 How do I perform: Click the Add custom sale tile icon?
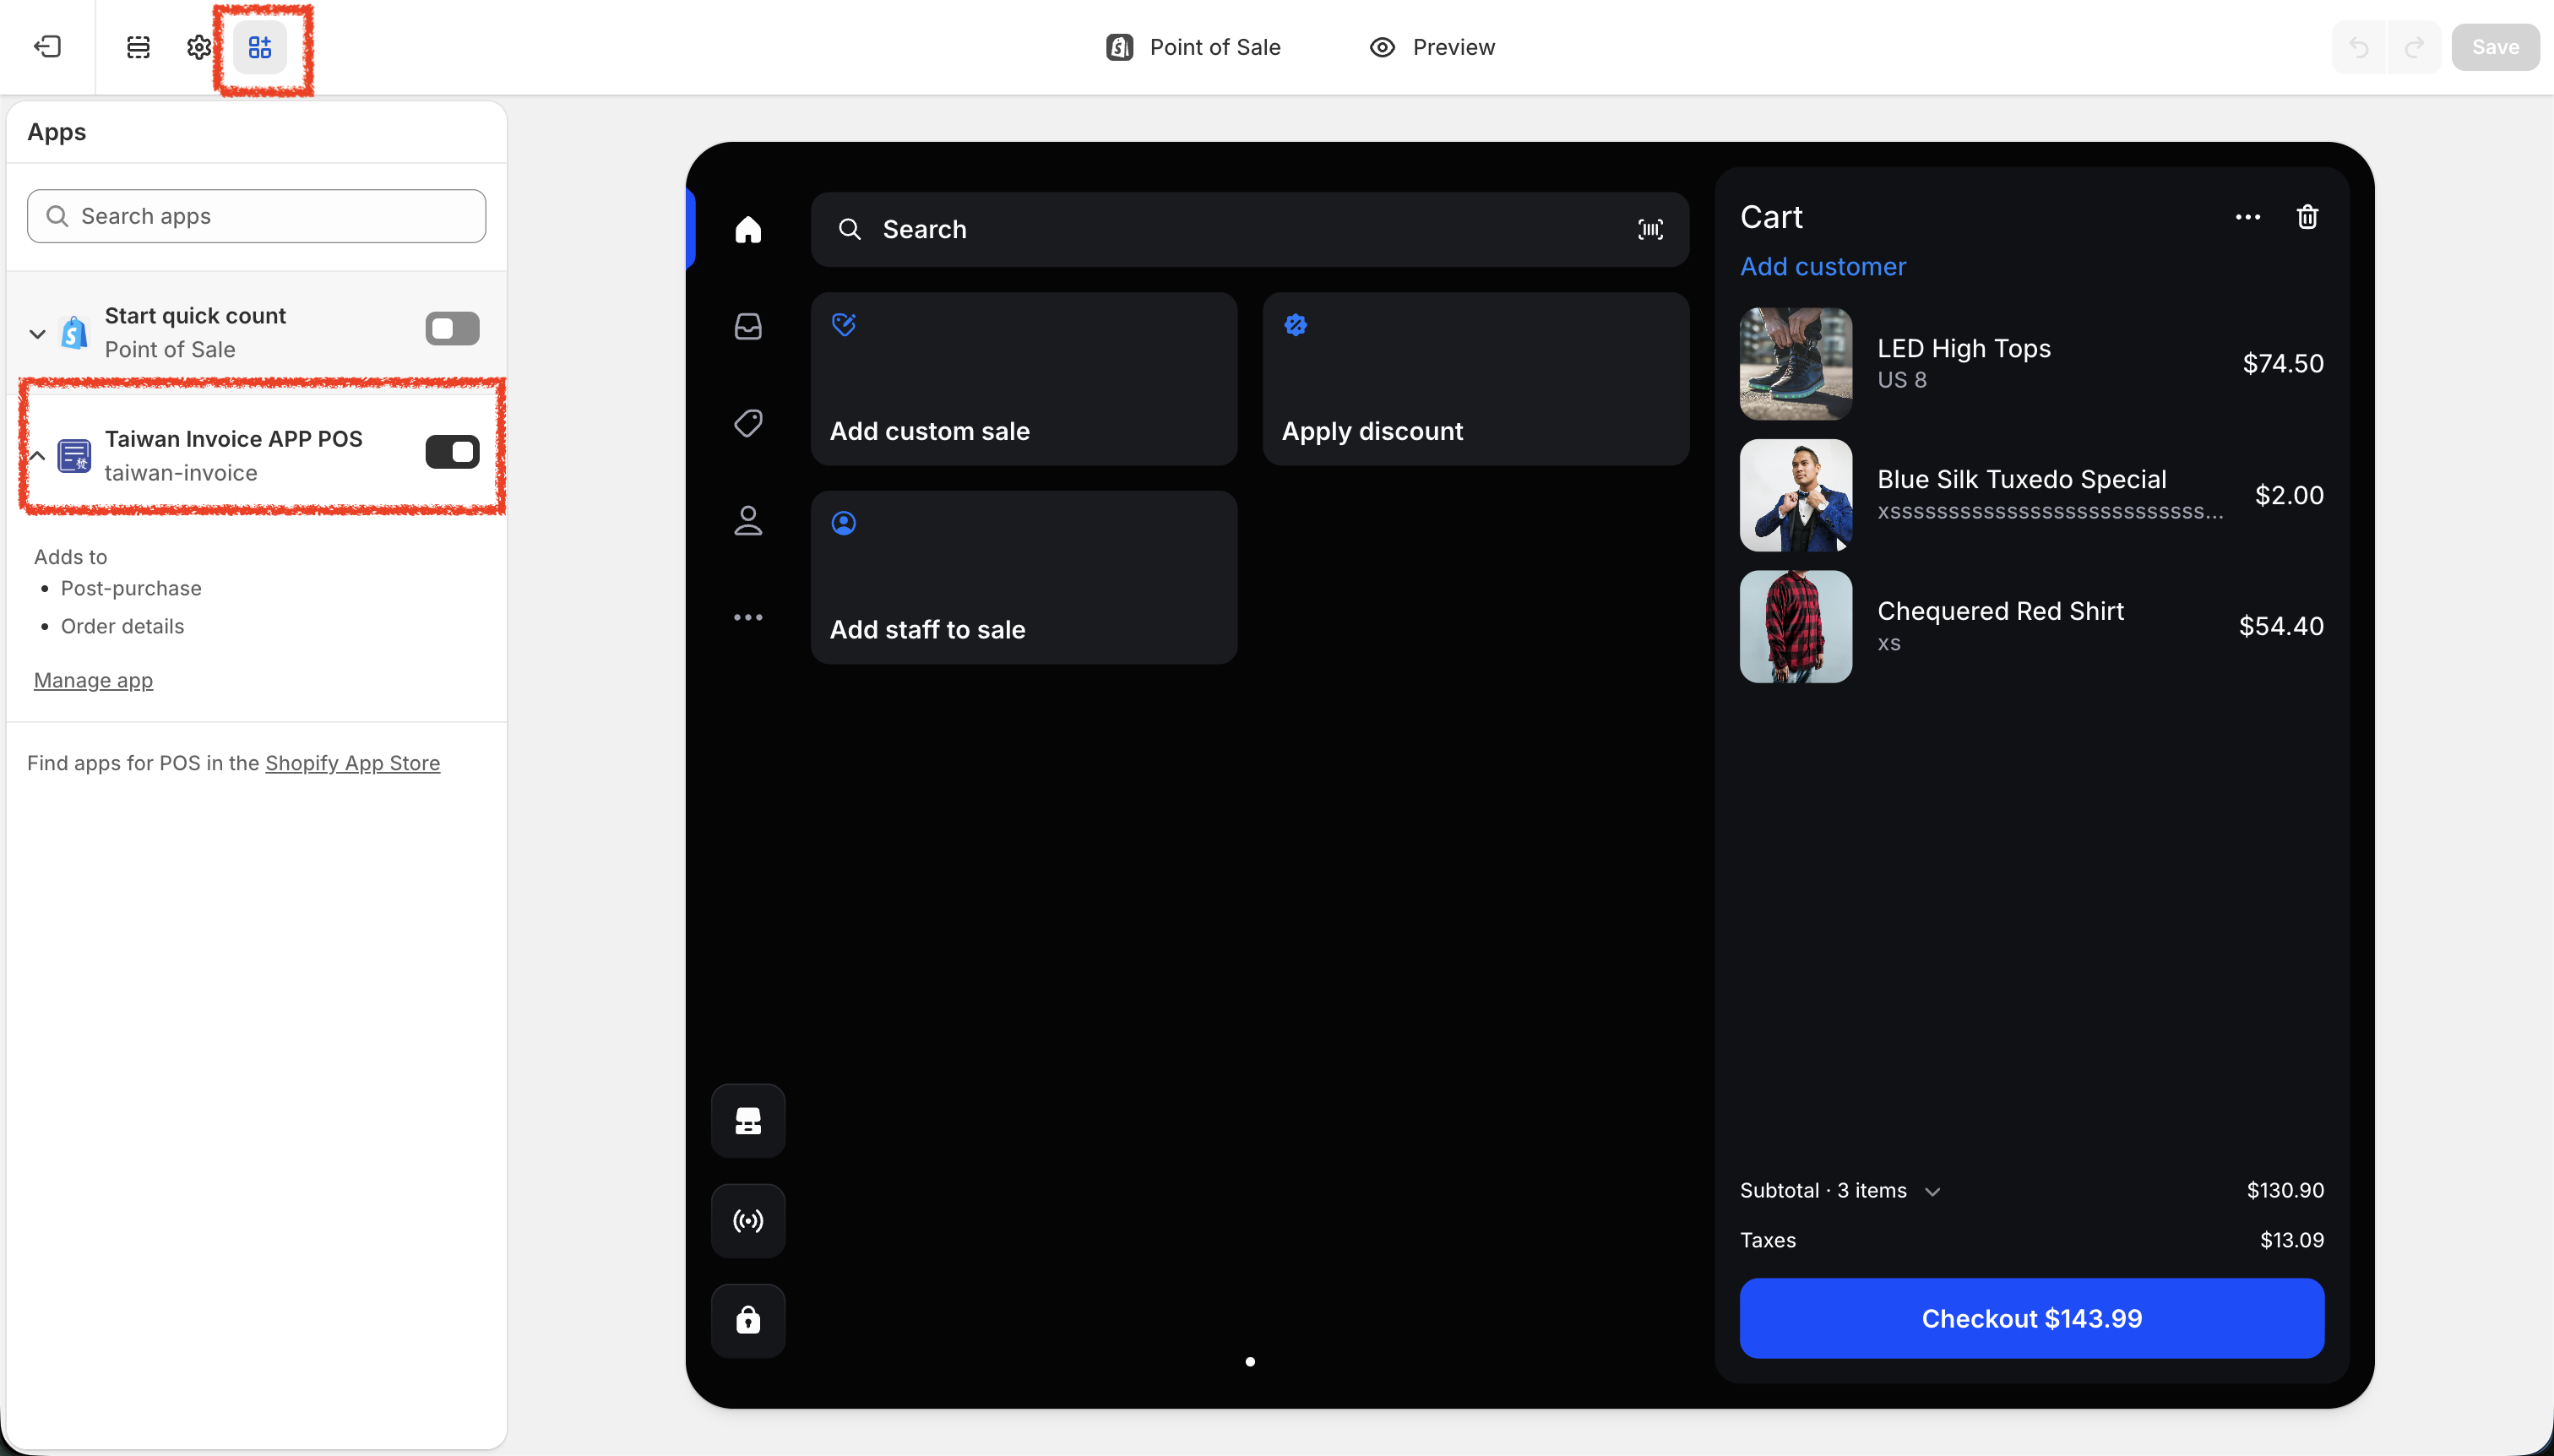(844, 324)
